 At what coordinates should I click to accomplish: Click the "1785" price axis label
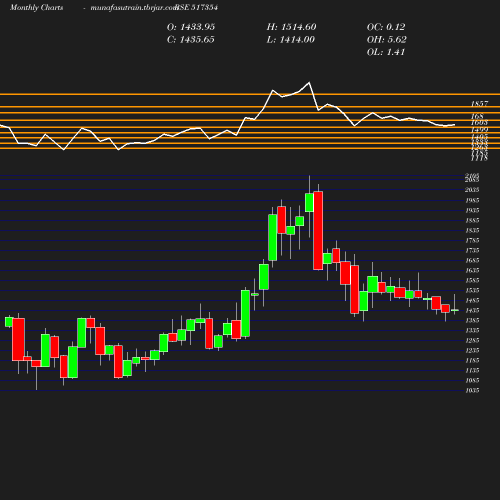[472, 240]
